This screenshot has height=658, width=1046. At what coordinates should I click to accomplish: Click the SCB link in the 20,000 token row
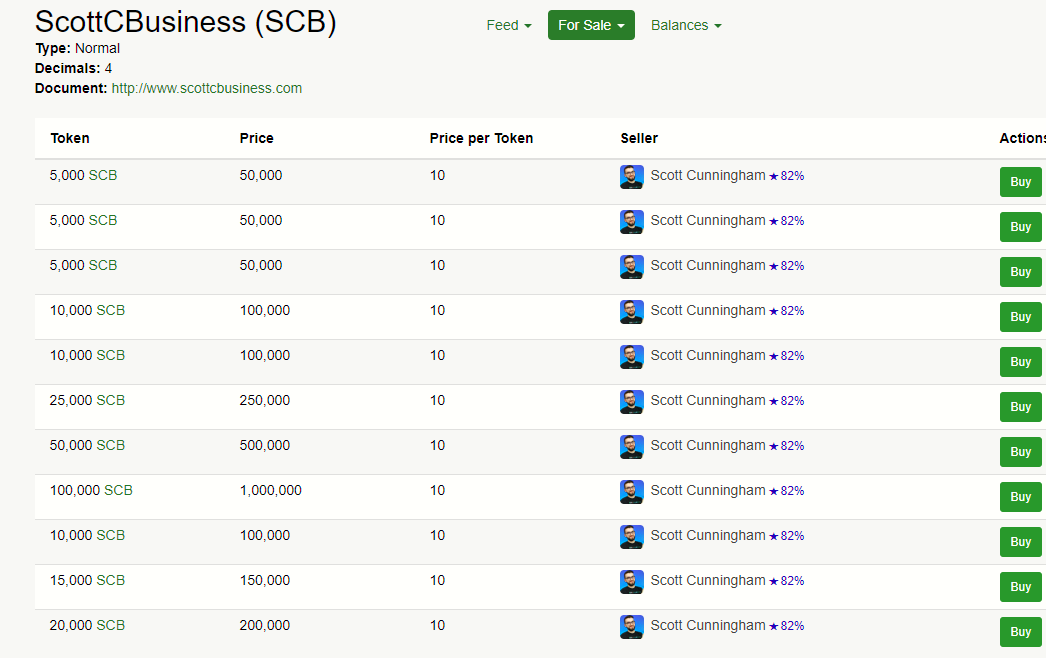tap(110, 625)
